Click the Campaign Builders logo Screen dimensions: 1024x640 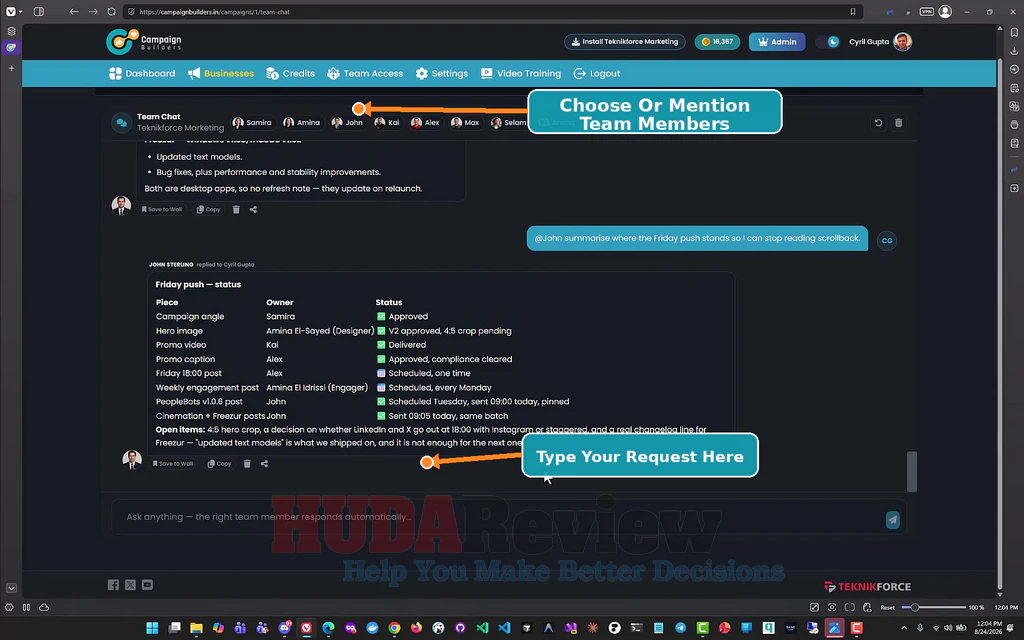[x=144, y=42]
